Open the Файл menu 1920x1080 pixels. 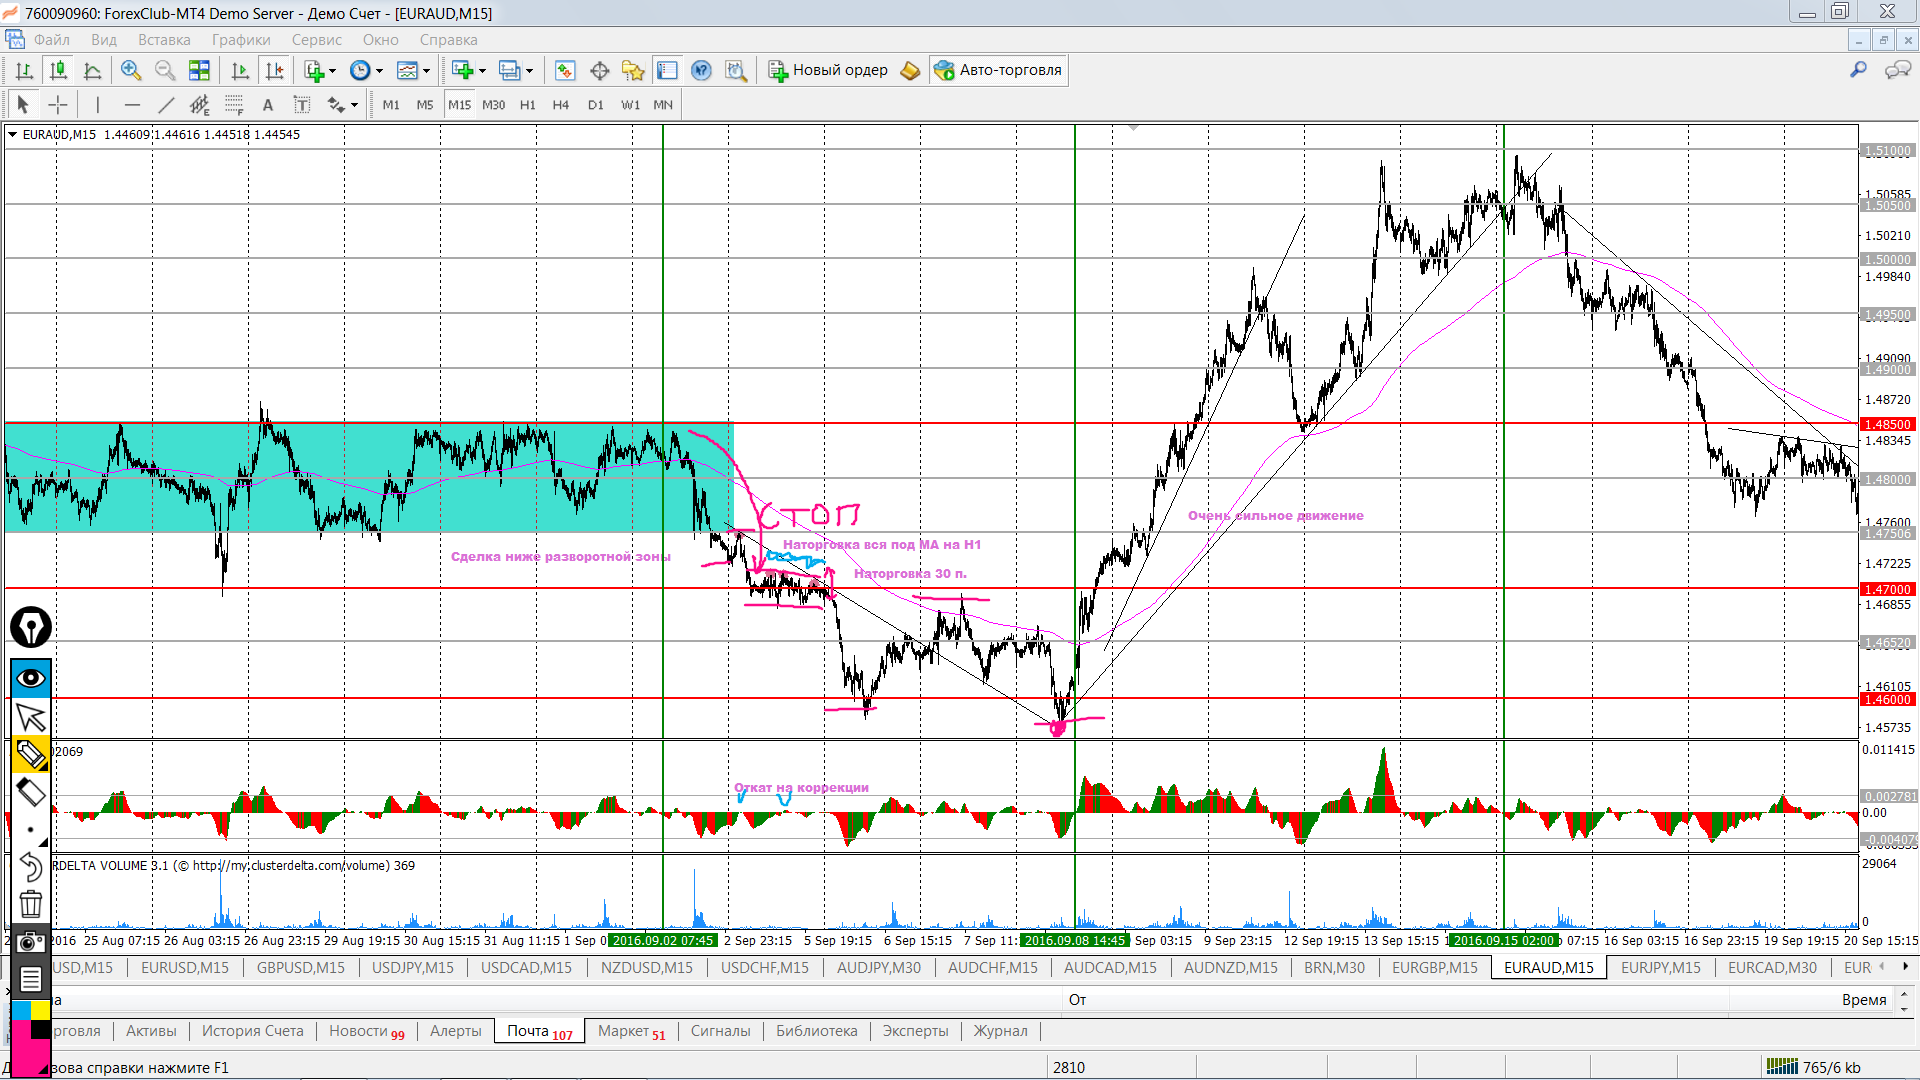[51, 40]
